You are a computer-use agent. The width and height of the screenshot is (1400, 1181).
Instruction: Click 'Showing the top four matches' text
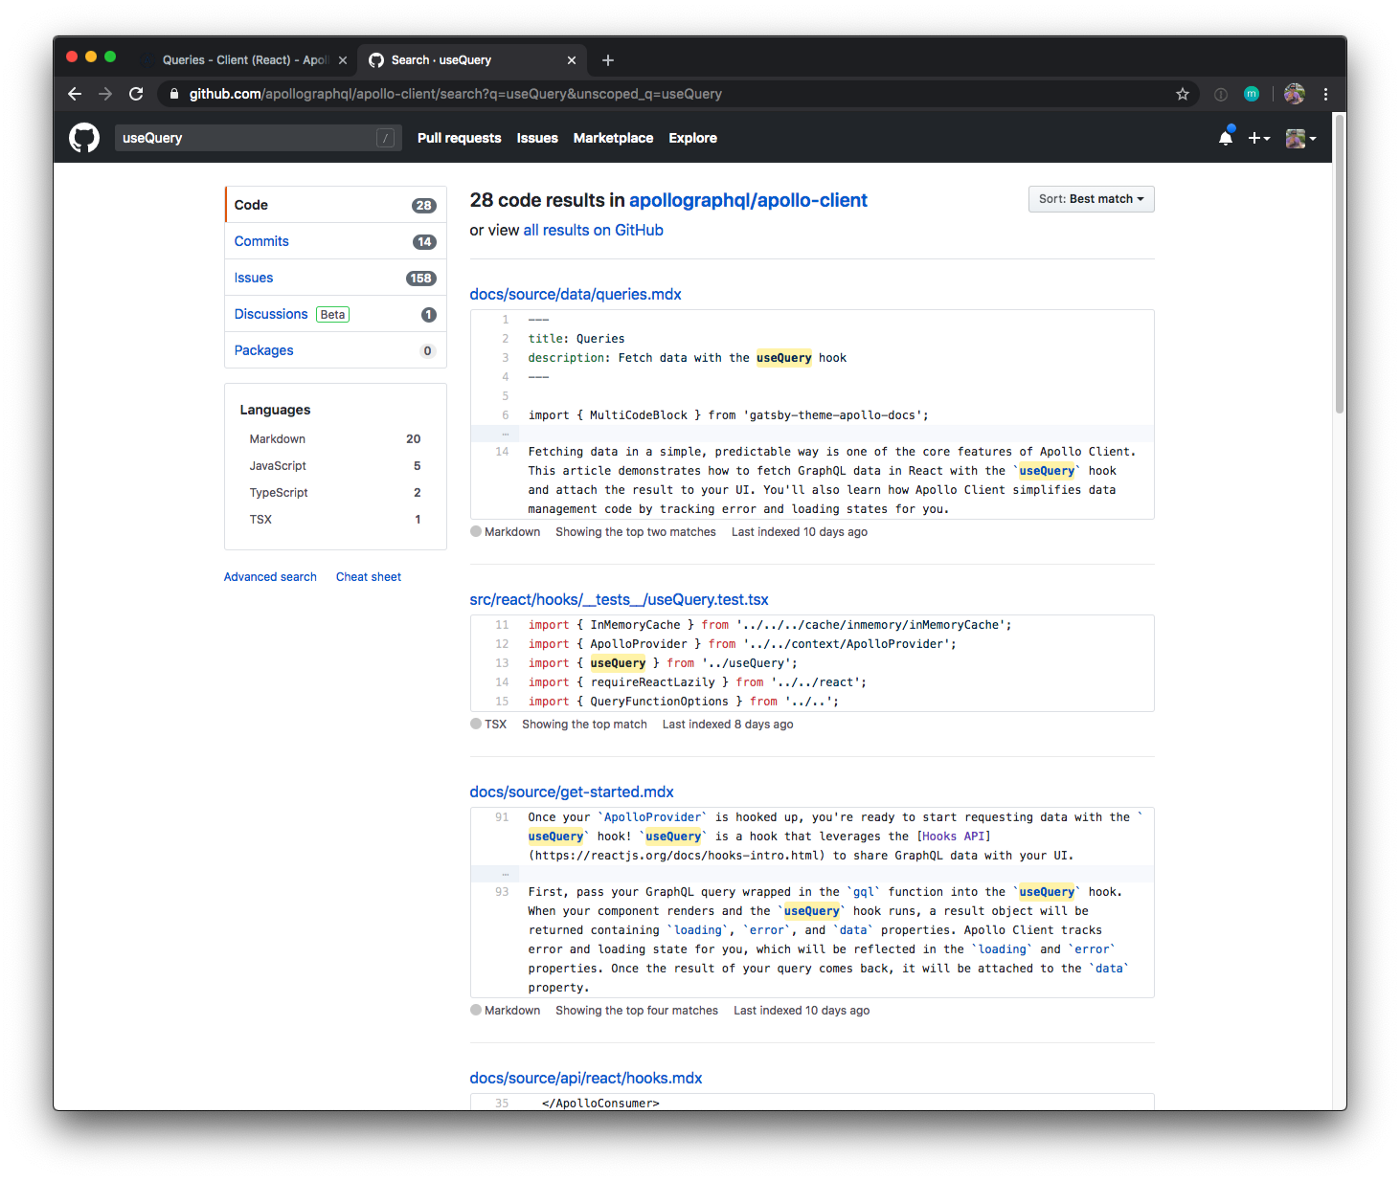click(x=637, y=1011)
